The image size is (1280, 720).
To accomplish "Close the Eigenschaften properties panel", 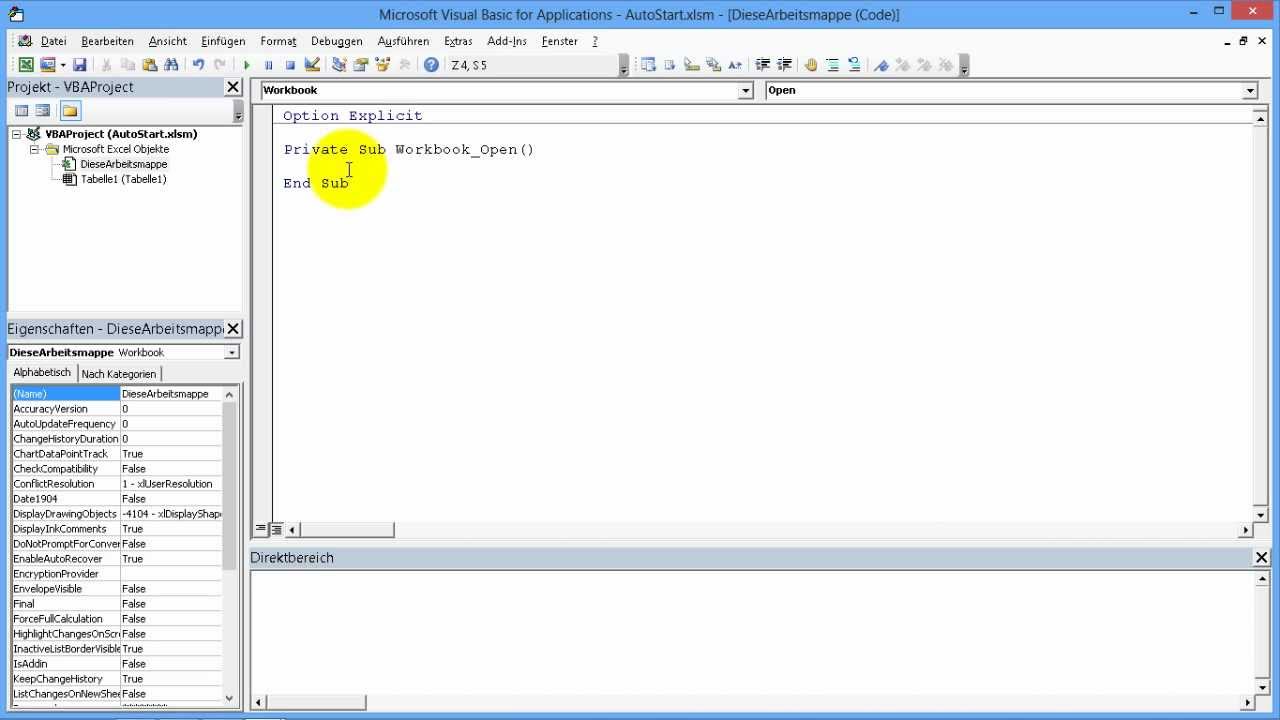I will (x=232, y=329).
